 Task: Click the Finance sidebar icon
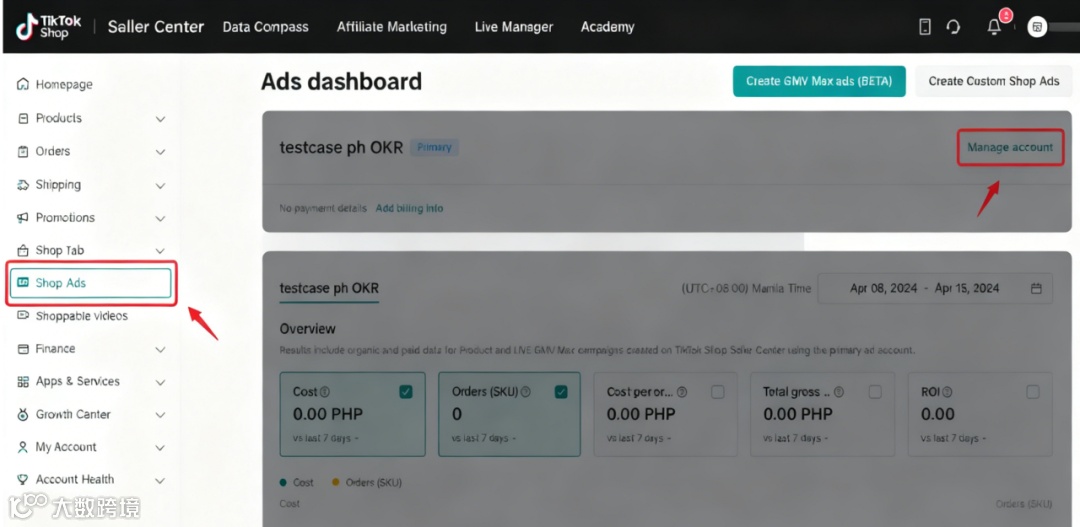23,349
